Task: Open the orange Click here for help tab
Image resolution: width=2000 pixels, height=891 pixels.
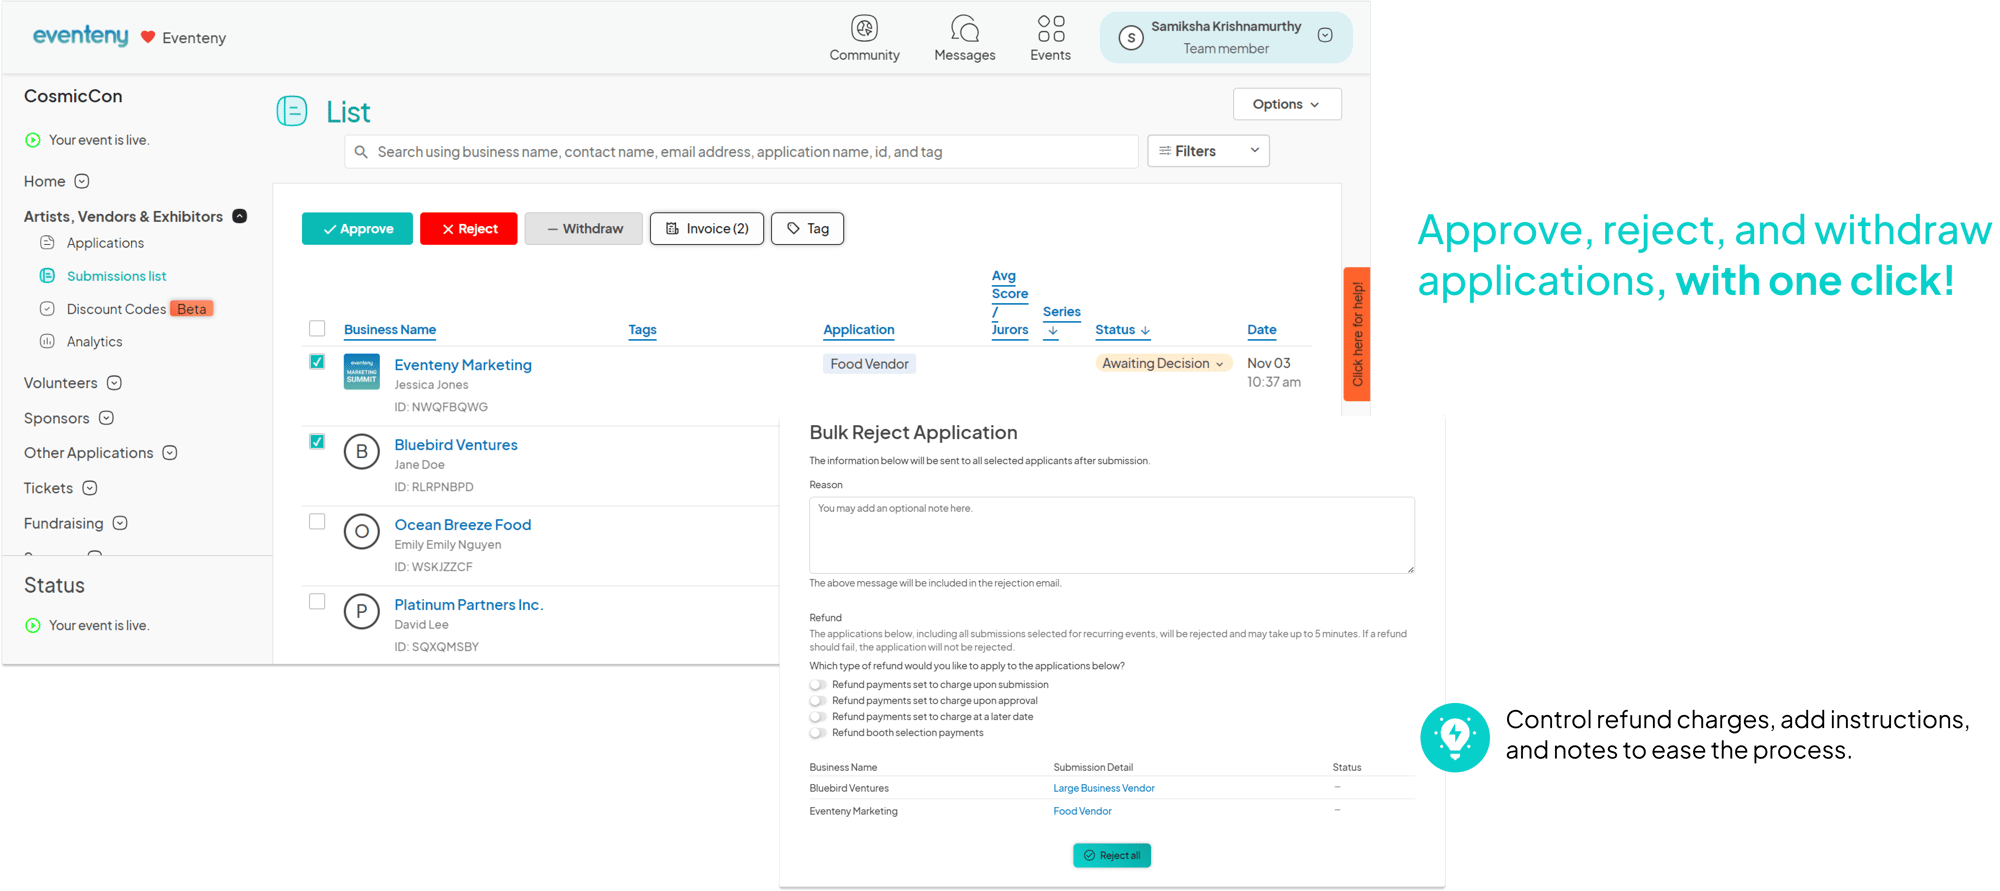Action: click(x=1357, y=334)
